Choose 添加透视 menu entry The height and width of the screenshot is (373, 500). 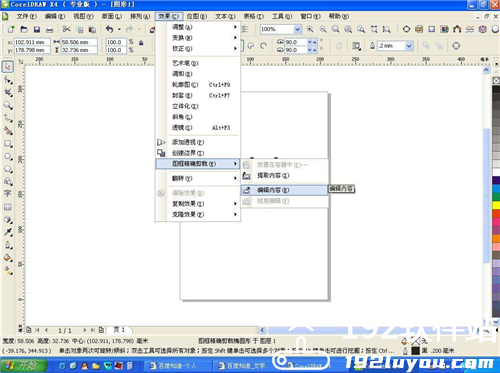pos(198,142)
